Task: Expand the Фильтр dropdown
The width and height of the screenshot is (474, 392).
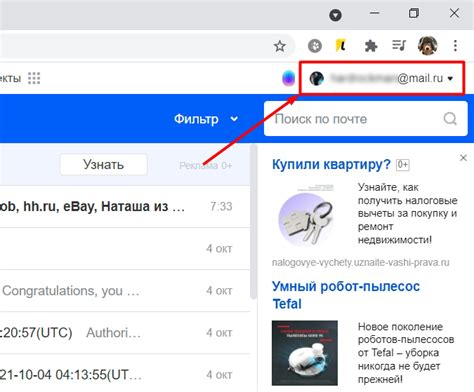Action: coord(206,119)
